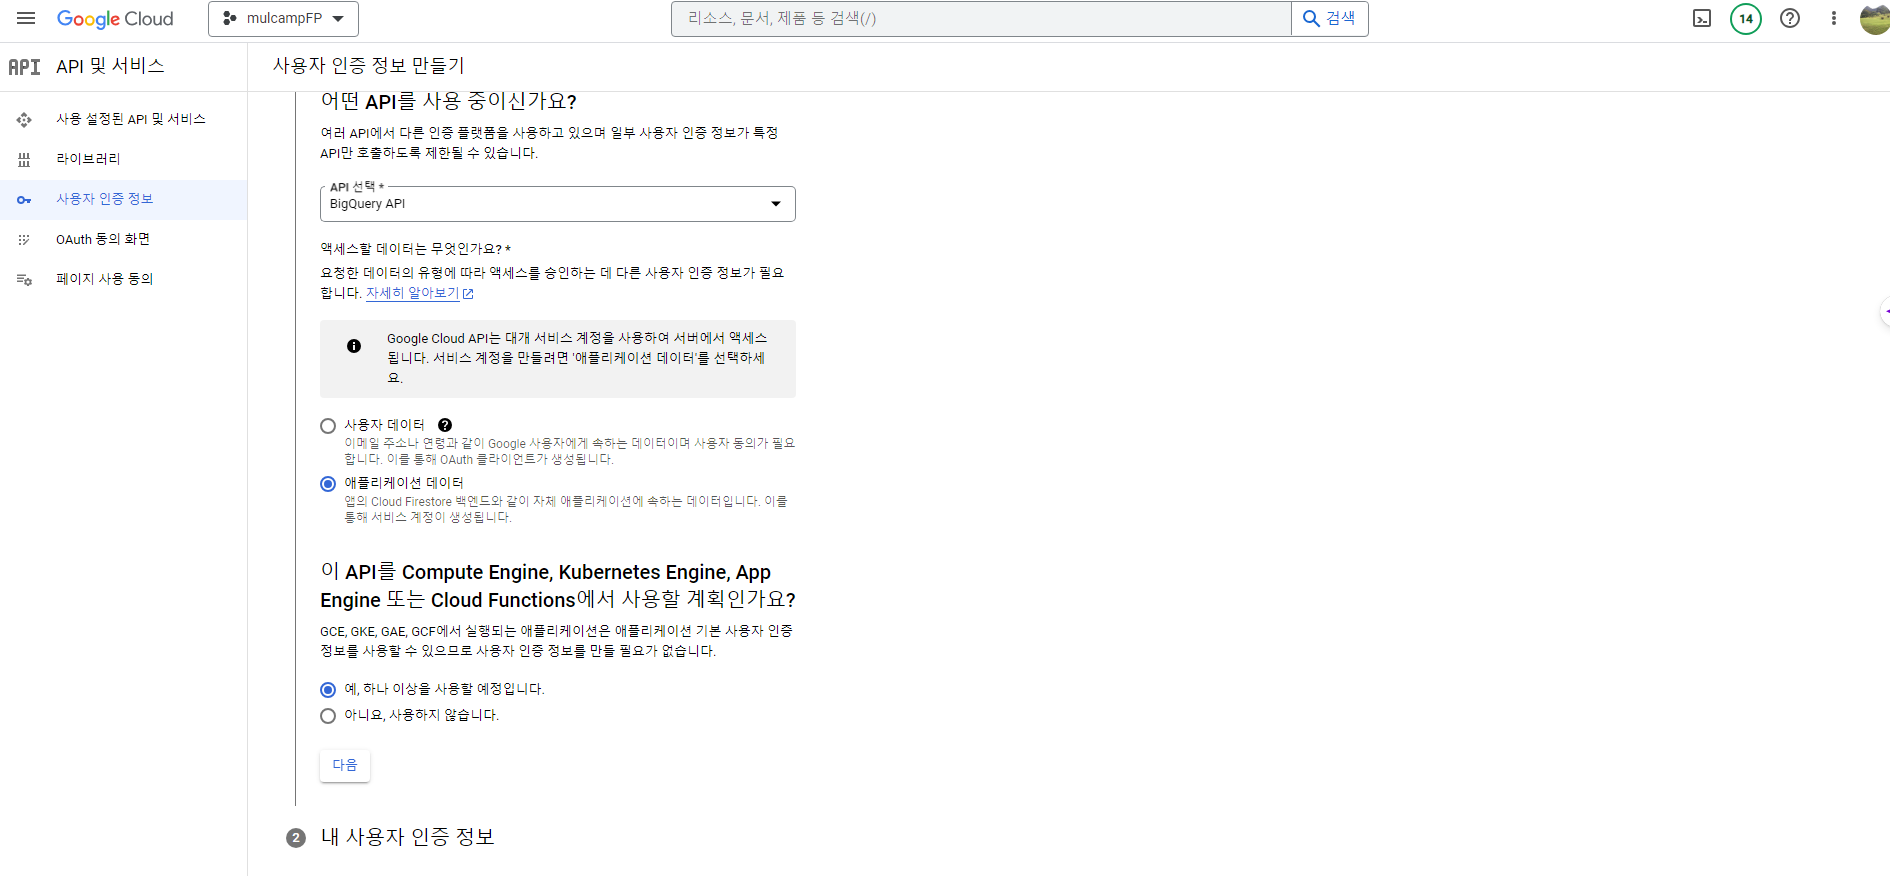
Task: Focus the 리소스, 문서, 제품 등 검색 field
Action: [981, 19]
